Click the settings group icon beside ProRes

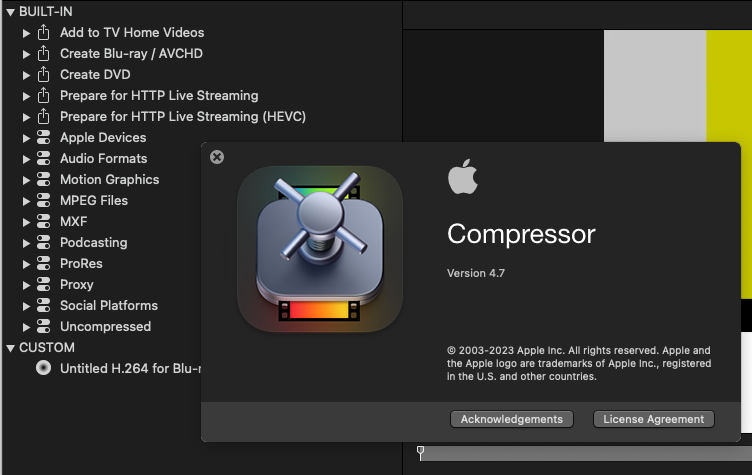pos(43,263)
